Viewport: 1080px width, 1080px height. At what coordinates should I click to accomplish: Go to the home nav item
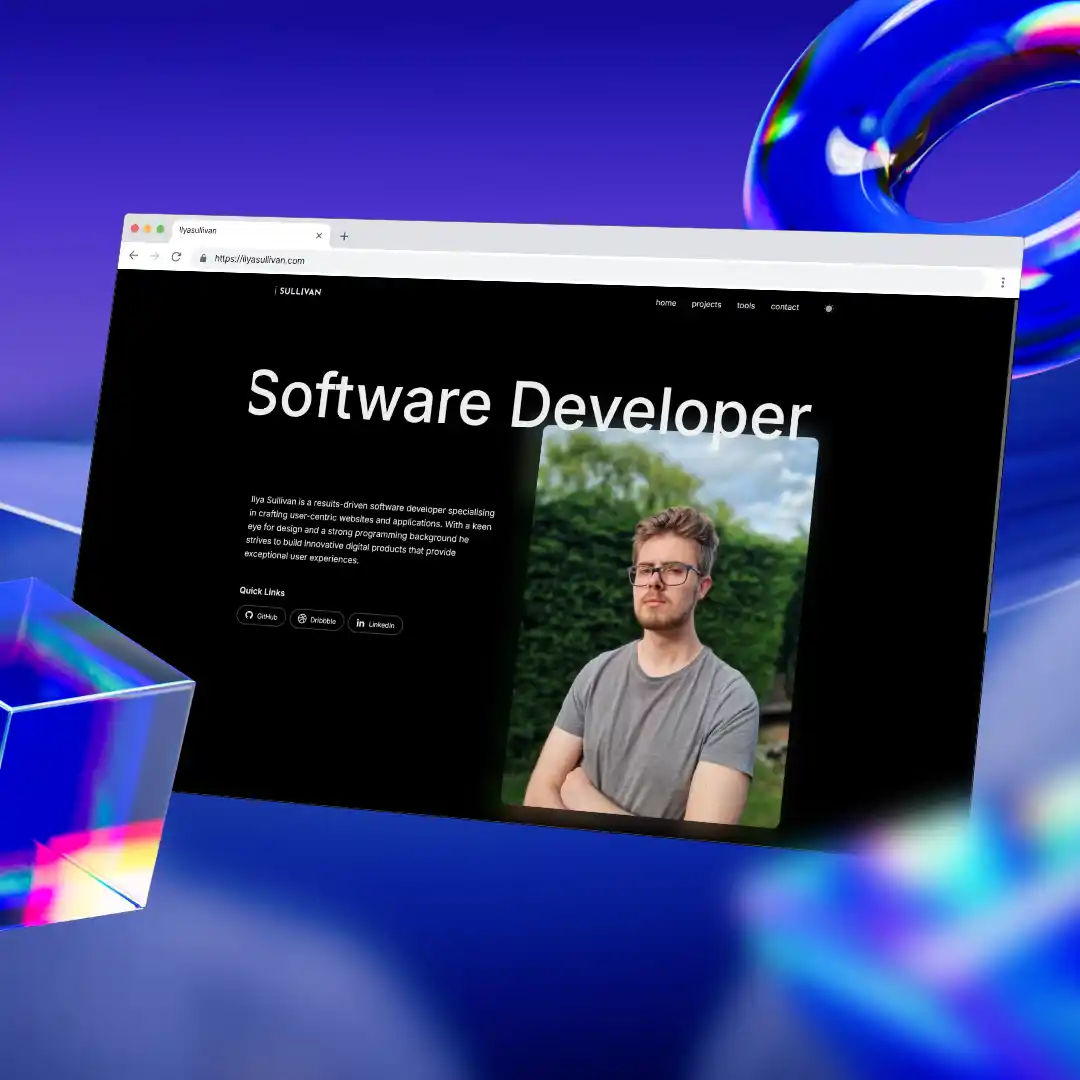[x=666, y=303]
